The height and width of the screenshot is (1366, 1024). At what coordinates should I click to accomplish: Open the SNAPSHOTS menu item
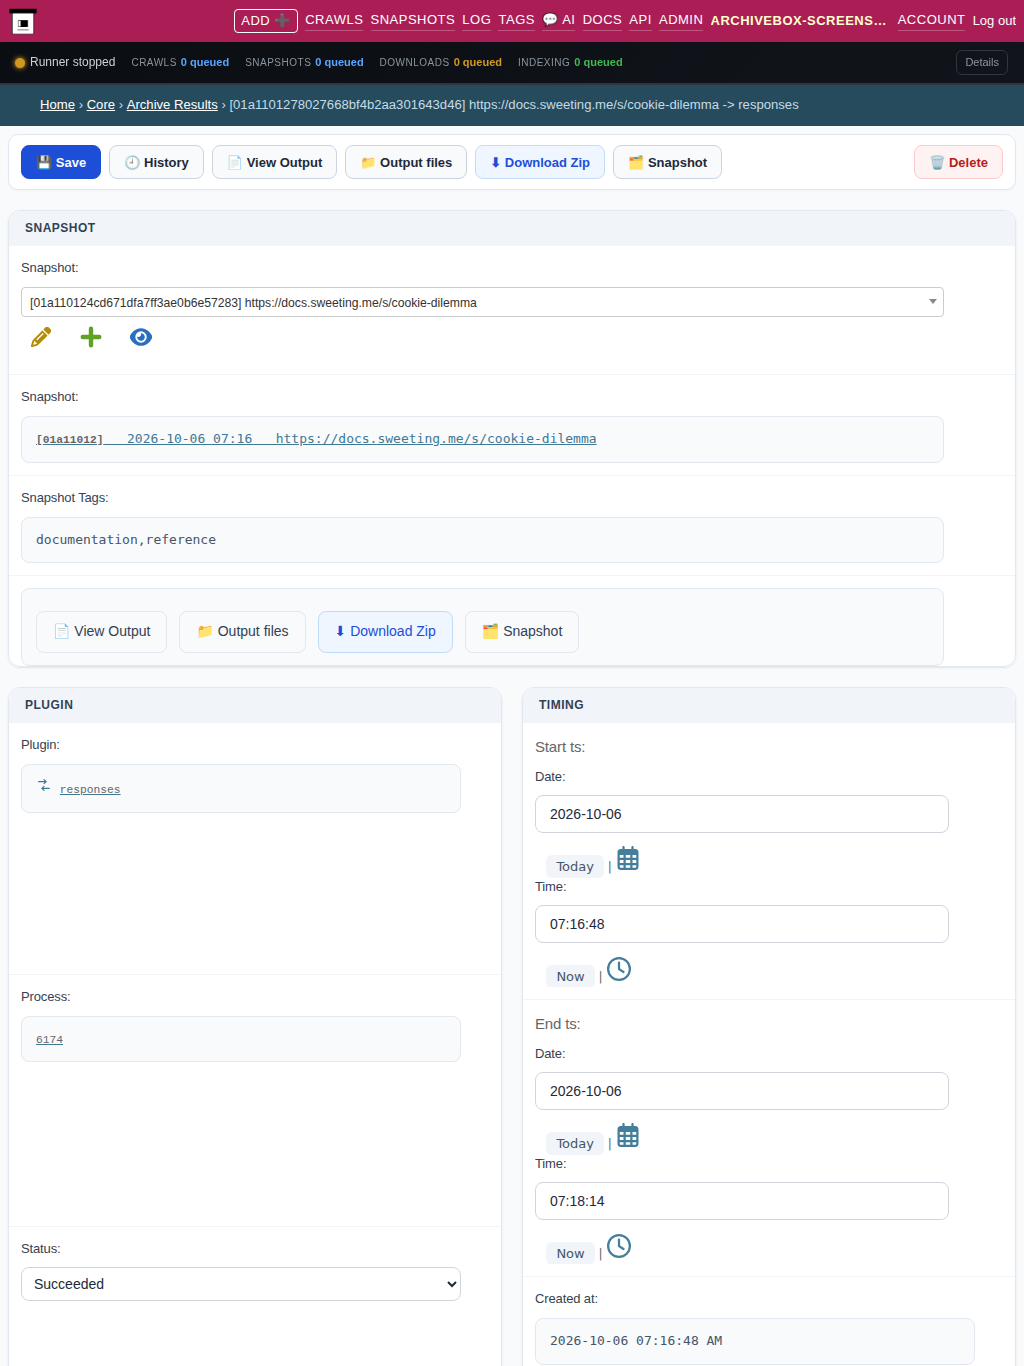(x=412, y=20)
